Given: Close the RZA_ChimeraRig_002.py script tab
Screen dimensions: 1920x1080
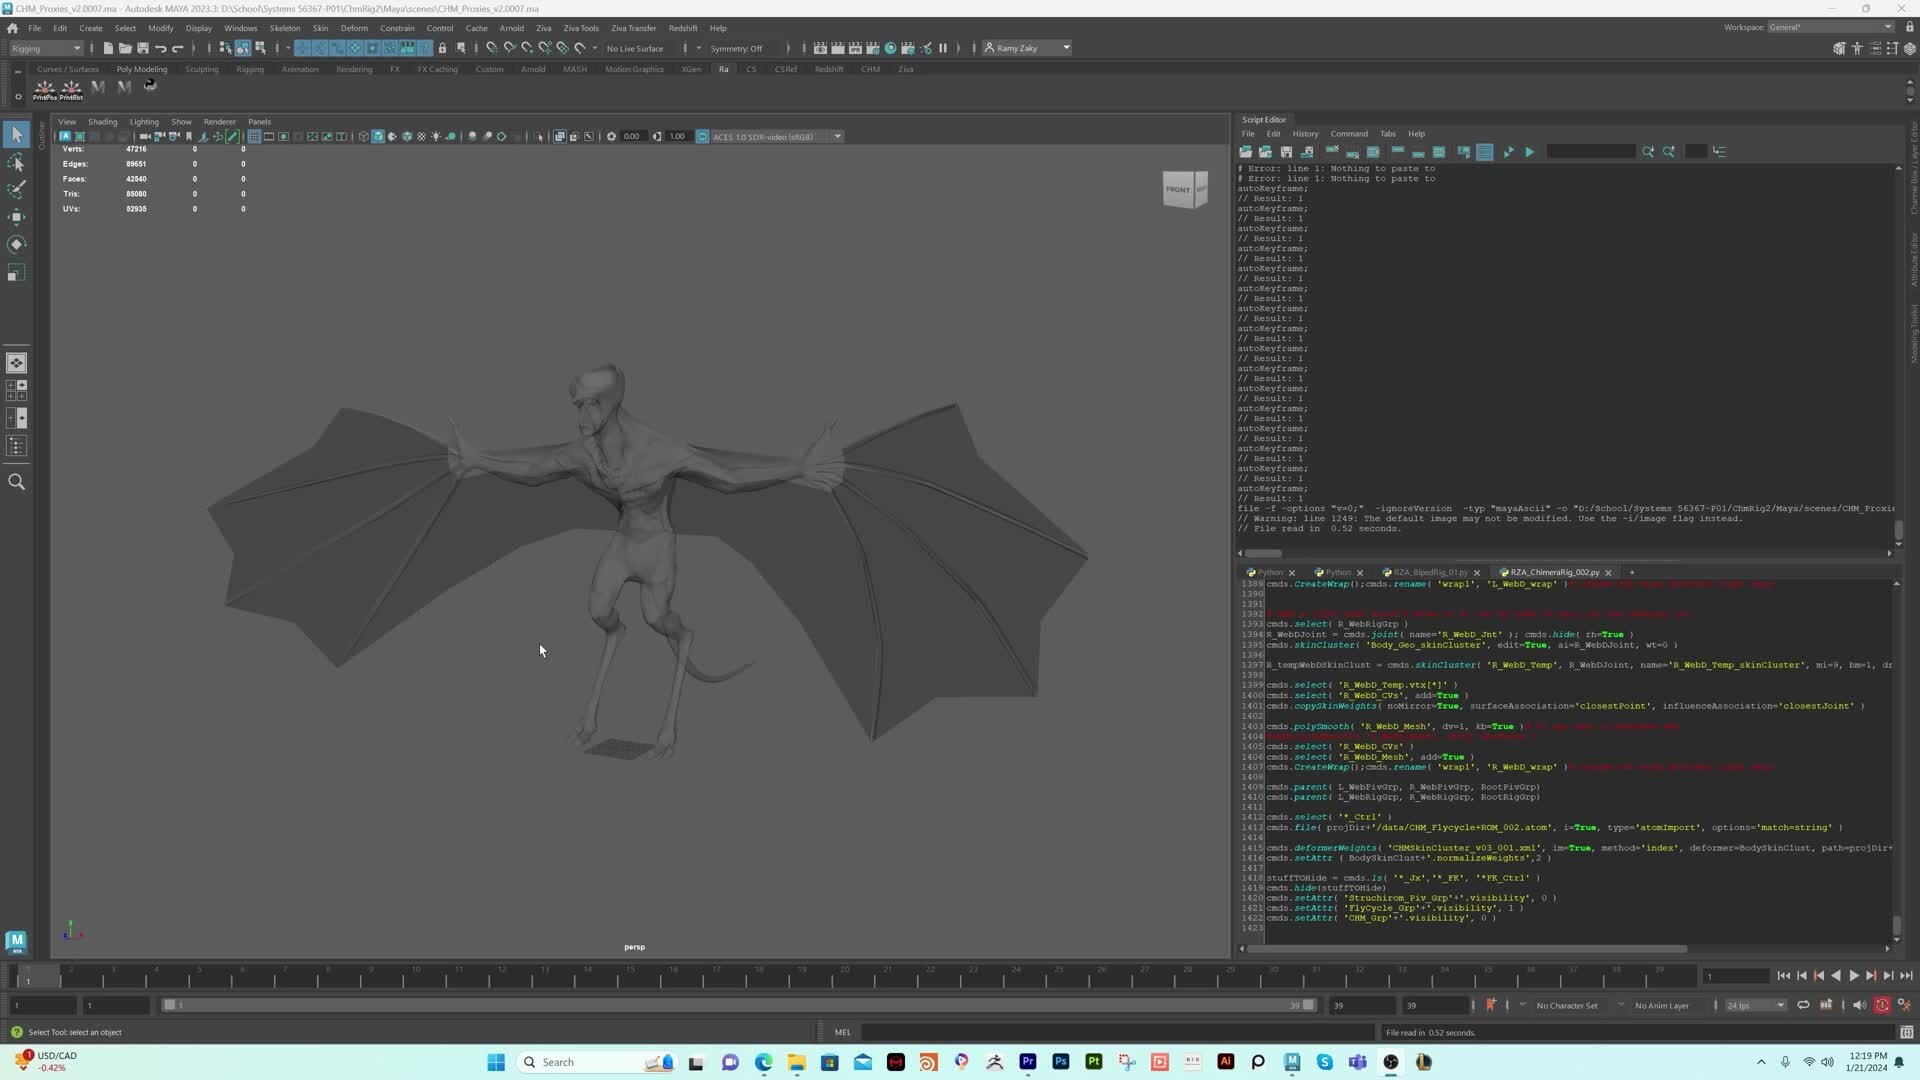Looking at the screenshot, I should [x=1608, y=573].
